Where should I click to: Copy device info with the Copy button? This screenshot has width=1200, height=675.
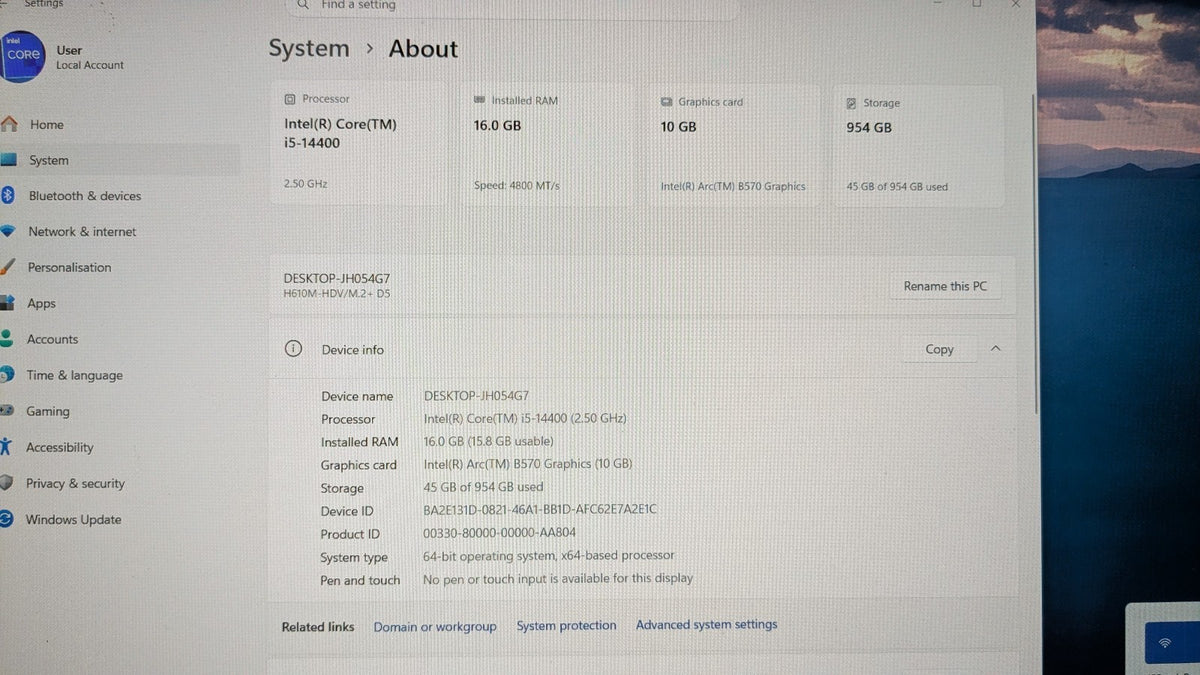[939, 349]
